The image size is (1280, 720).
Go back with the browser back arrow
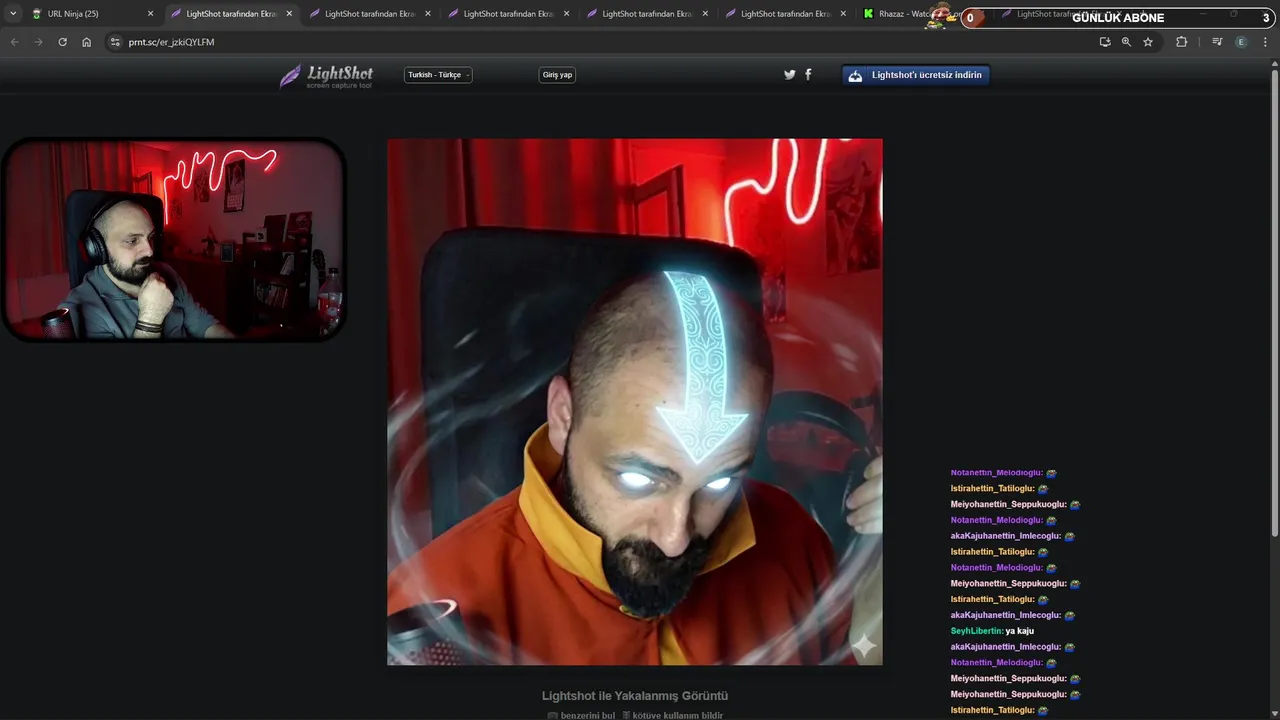click(14, 42)
